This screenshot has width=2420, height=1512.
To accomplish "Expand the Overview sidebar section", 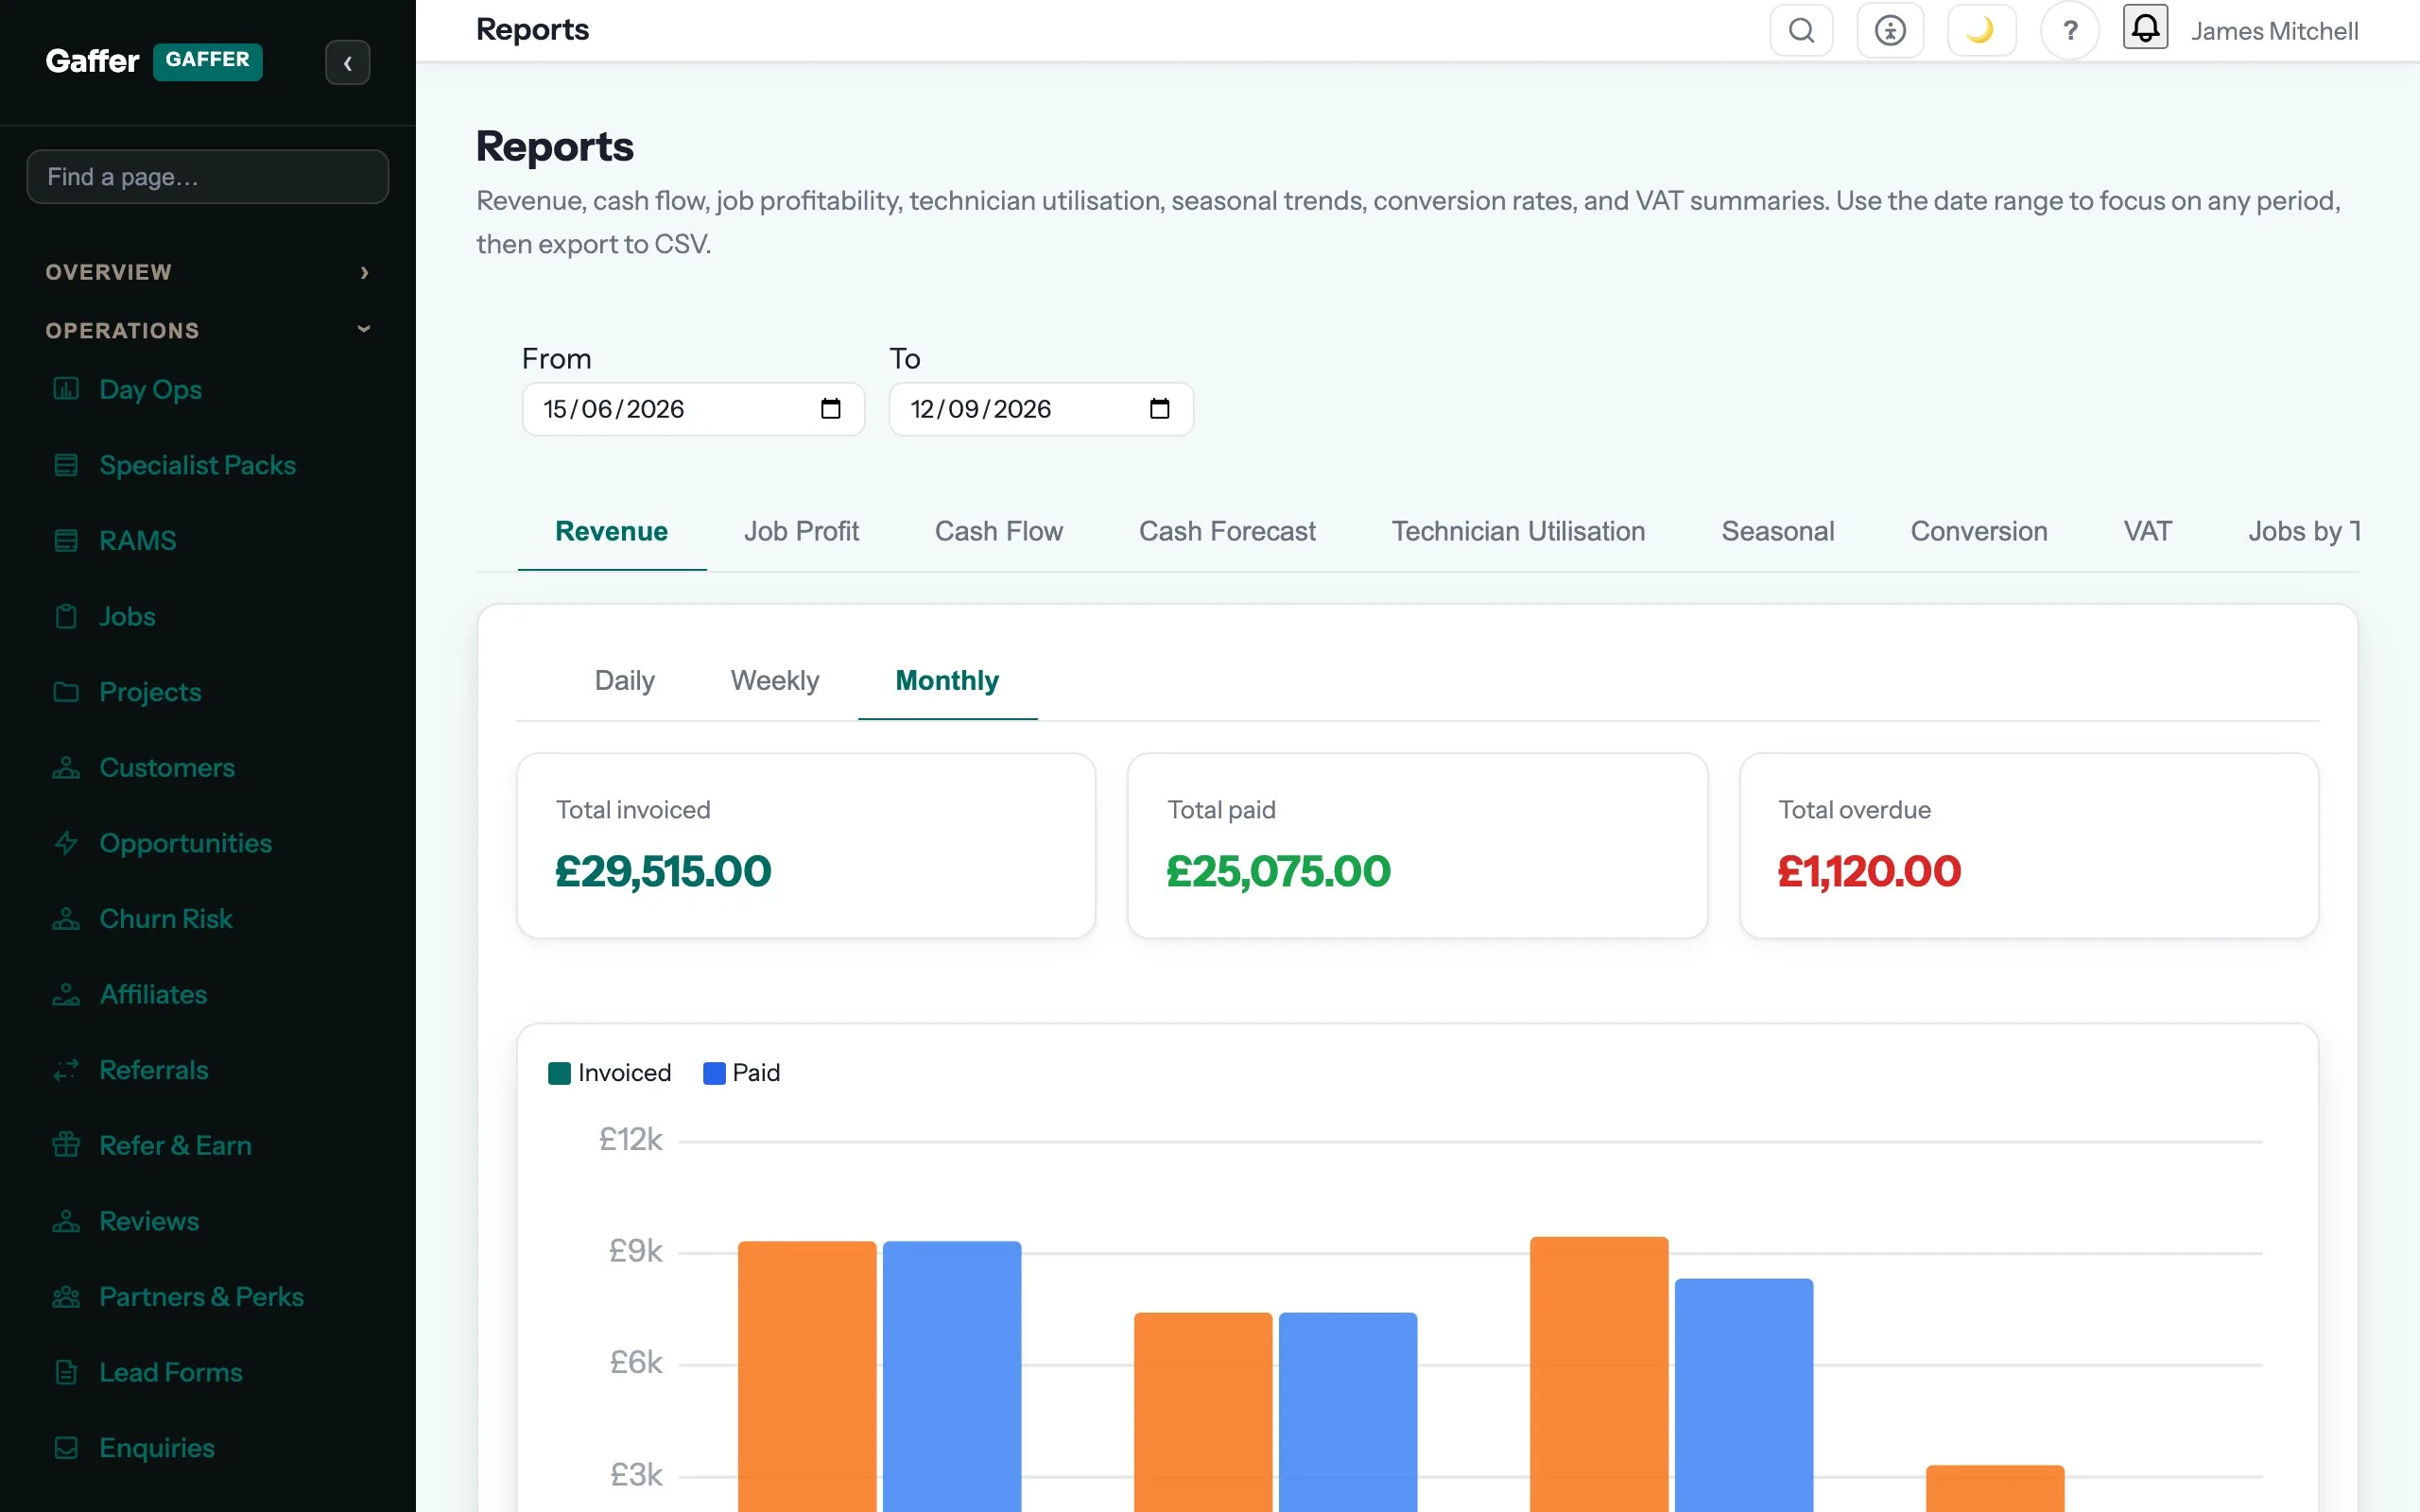I will [208, 272].
